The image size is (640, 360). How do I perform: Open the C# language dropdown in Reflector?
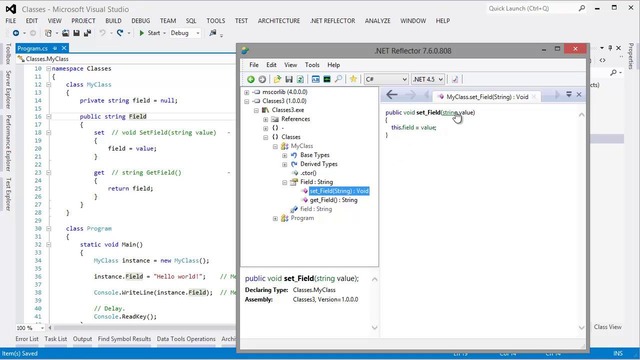coord(386,79)
